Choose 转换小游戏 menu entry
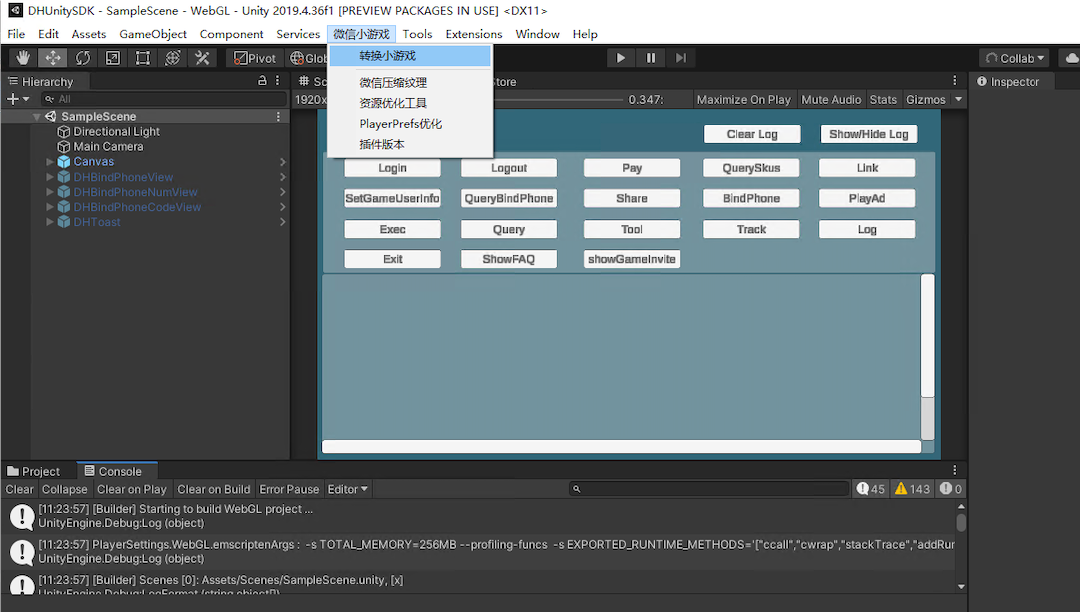 point(410,56)
